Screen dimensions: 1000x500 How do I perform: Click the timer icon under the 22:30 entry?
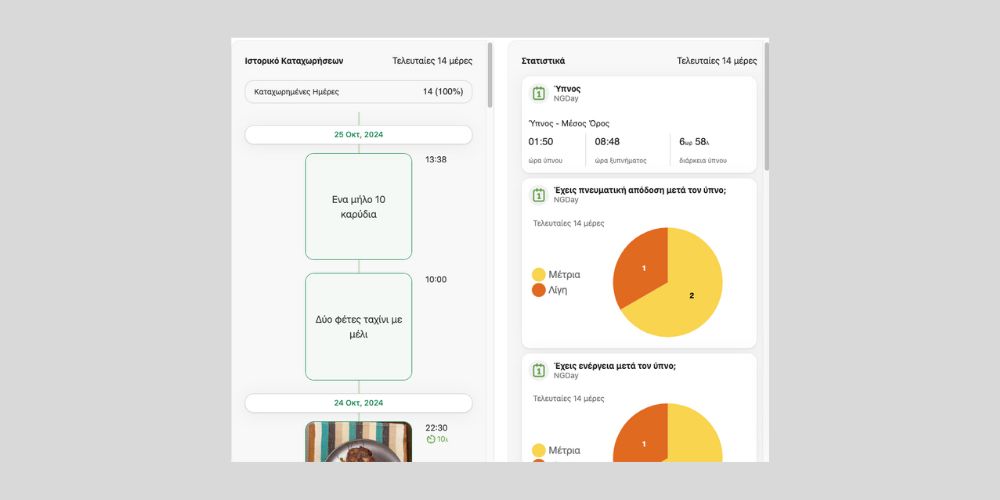[x=431, y=439]
